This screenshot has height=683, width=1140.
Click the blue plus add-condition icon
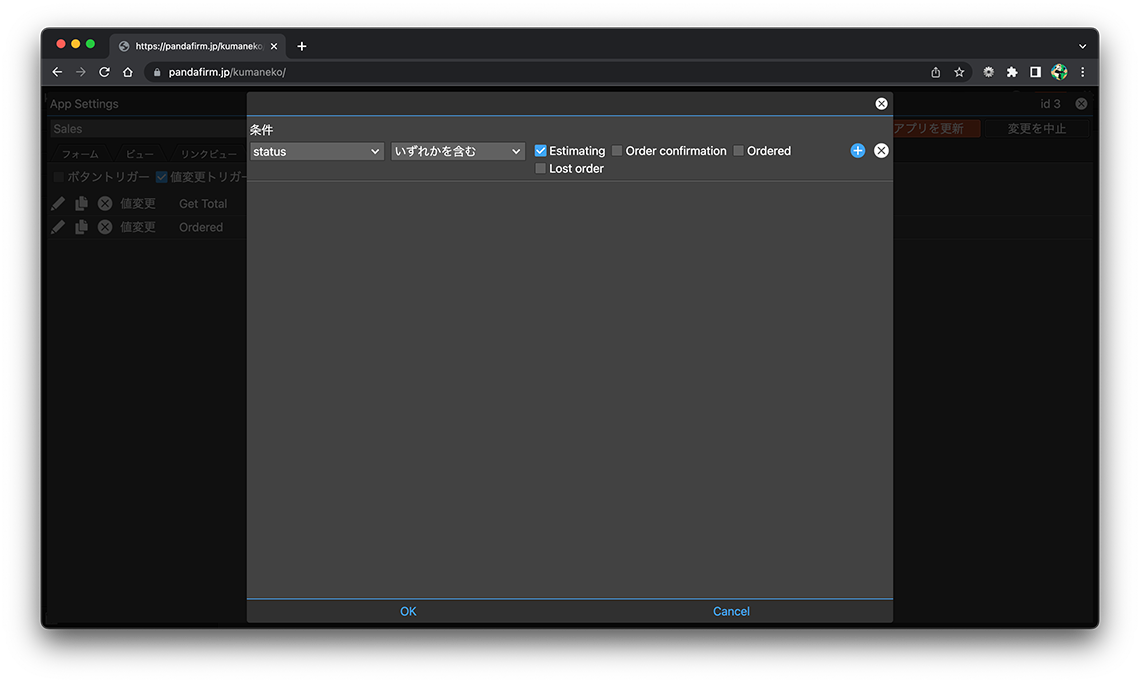point(857,151)
